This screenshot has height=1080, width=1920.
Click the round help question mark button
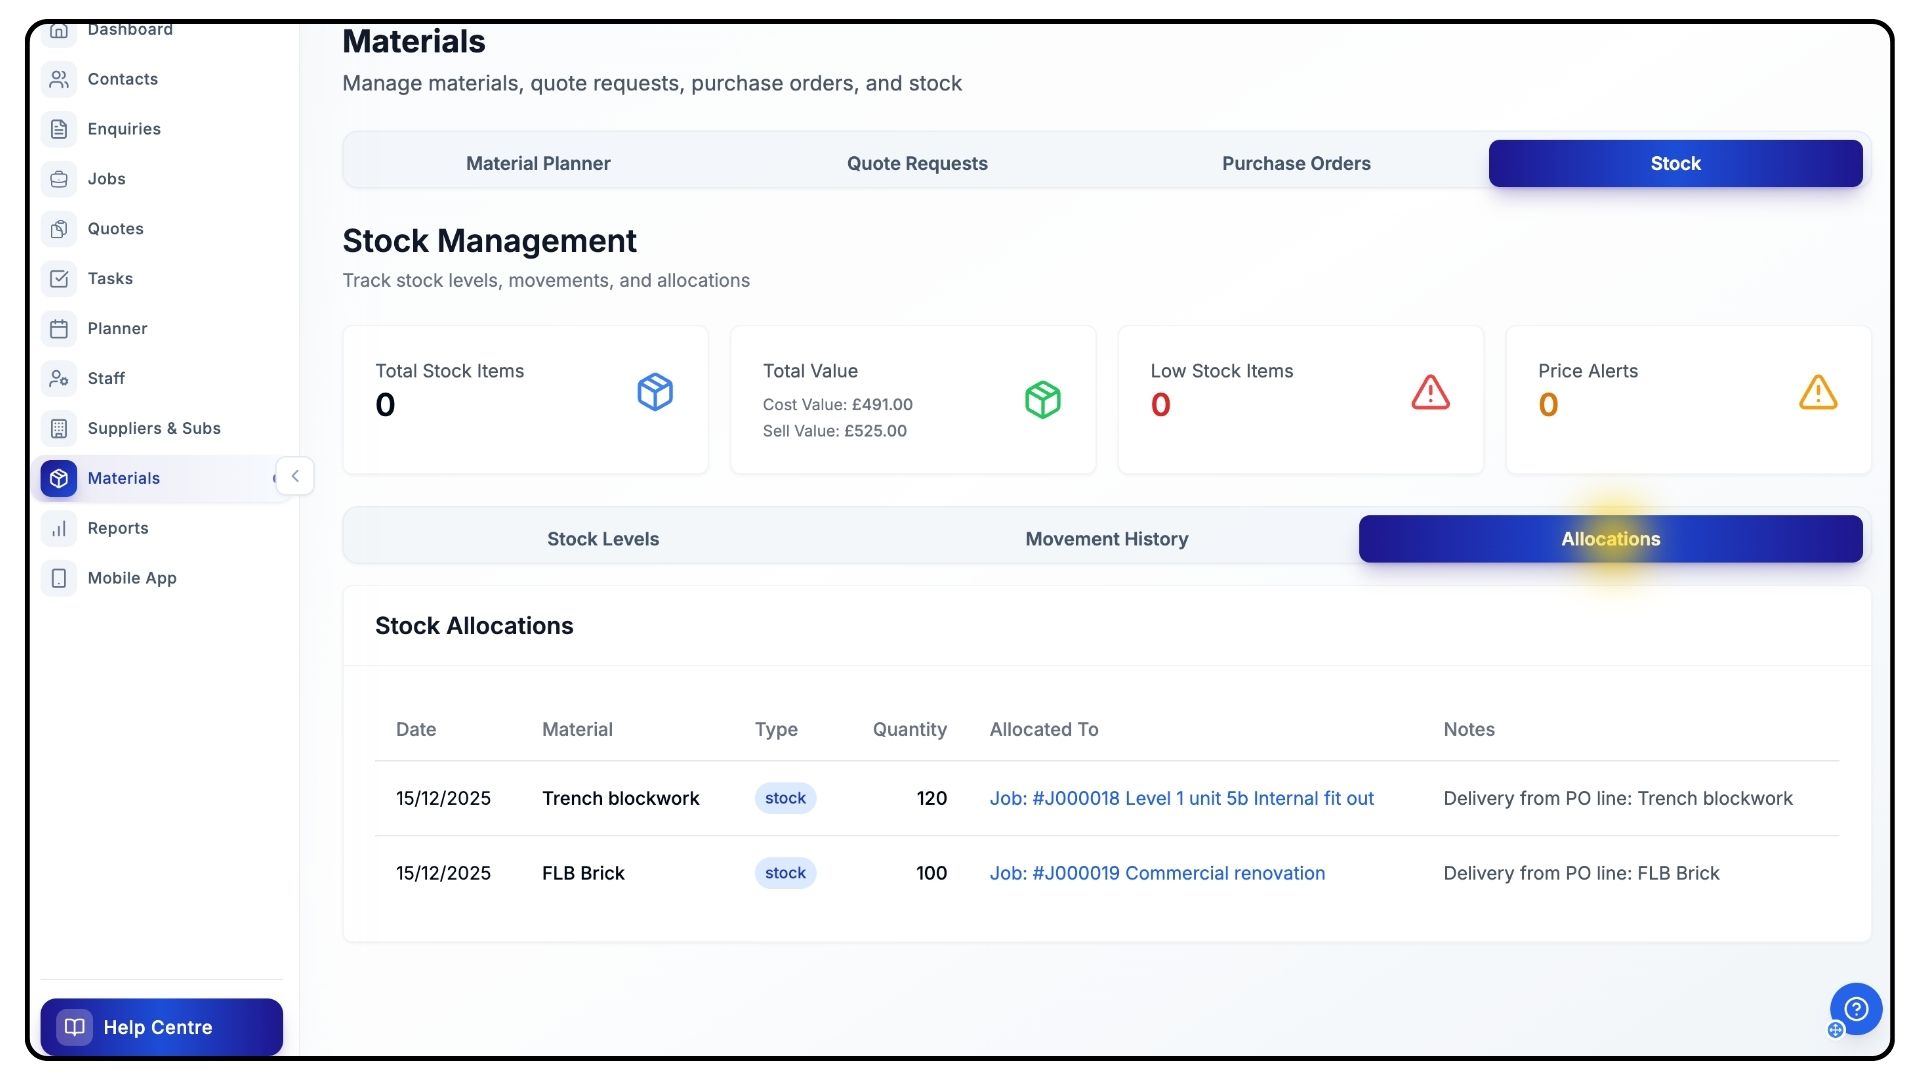(x=1856, y=1009)
